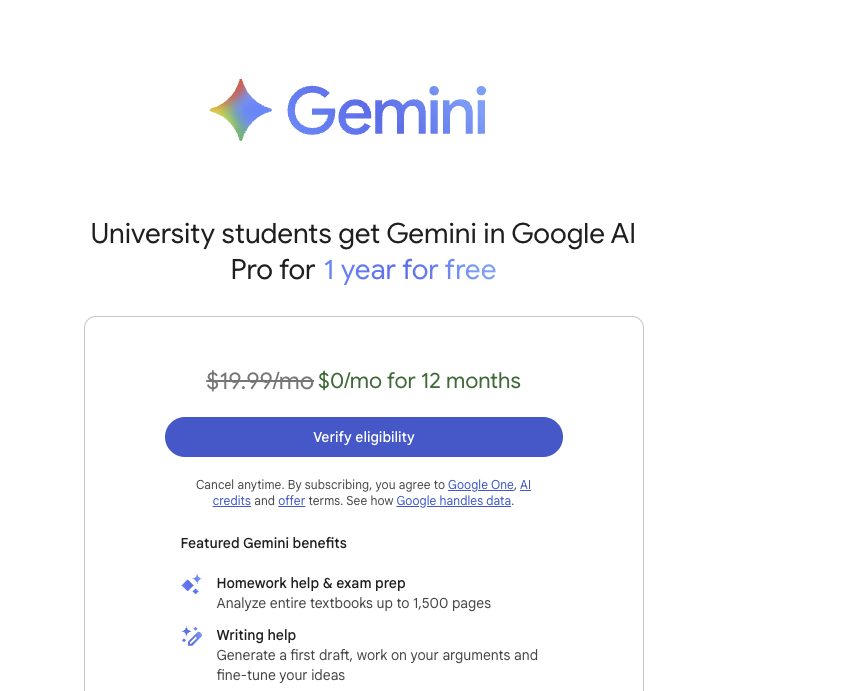848x691 pixels.
Task: Click the Homework help & exam prep title
Action: pos(311,583)
